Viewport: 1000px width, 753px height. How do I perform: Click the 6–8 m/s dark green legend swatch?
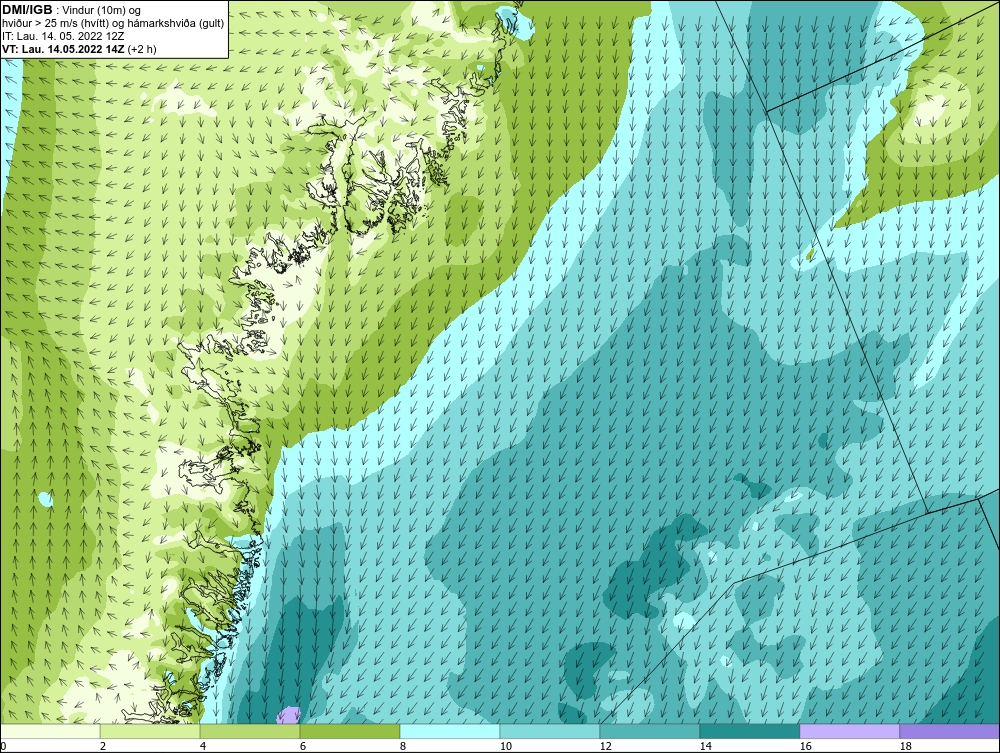(x=350, y=731)
